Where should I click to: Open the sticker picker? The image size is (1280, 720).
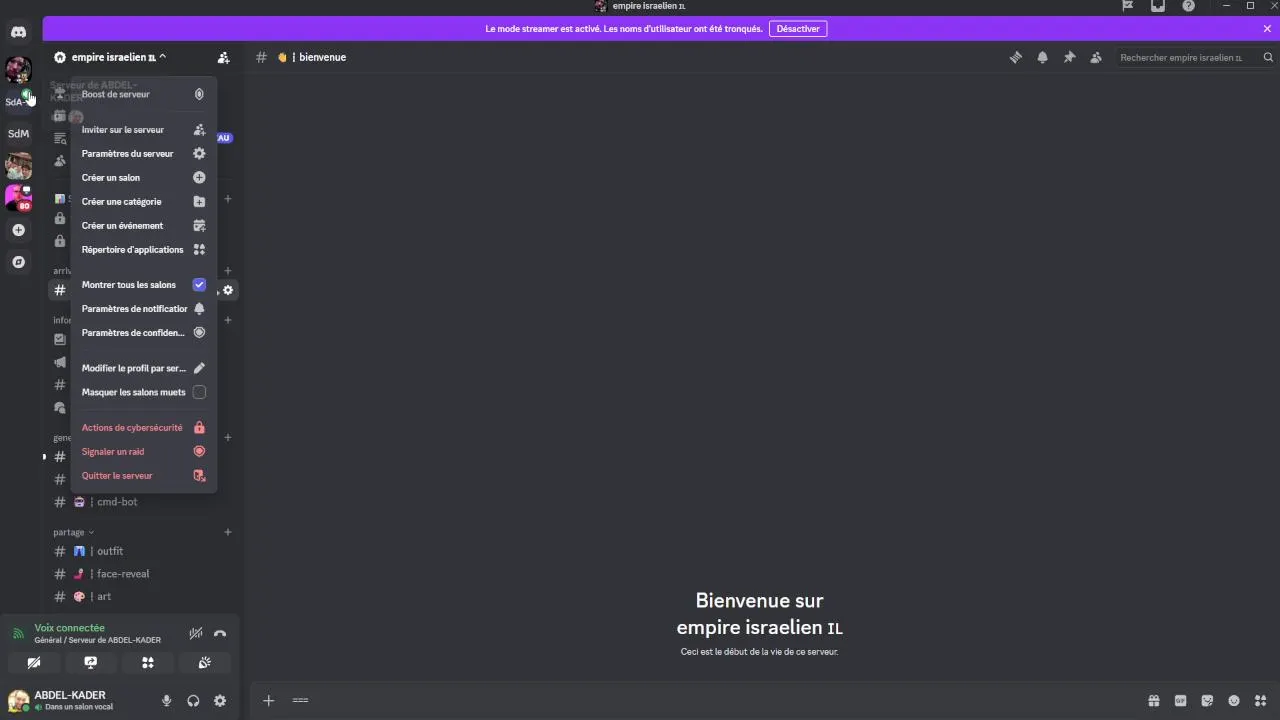tap(1207, 701)
